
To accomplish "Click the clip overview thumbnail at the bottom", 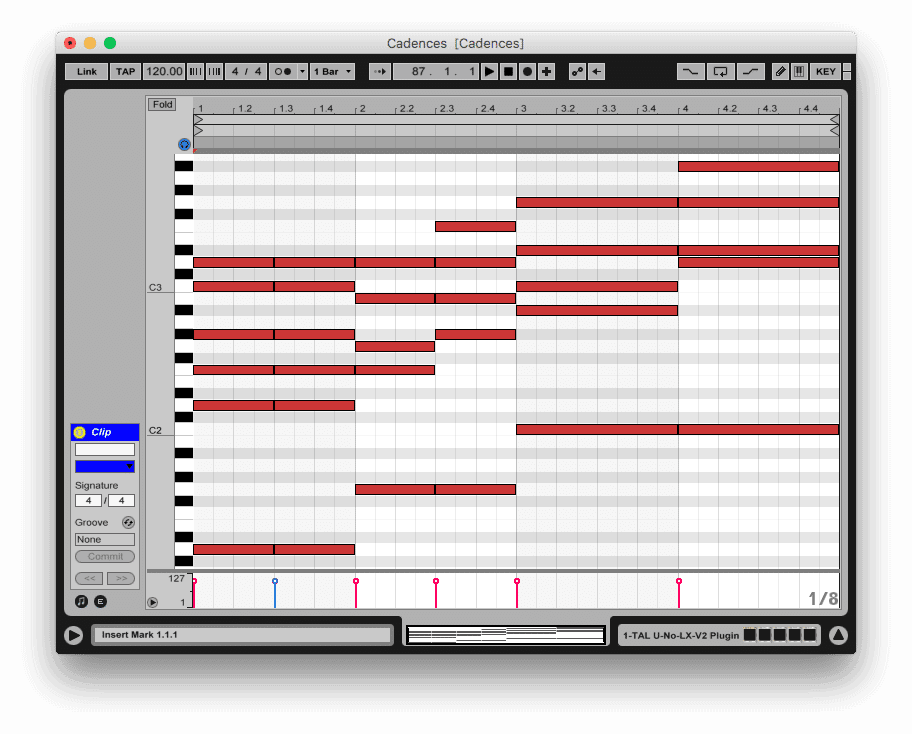I will pyautogui.click(x=505, y=635).
